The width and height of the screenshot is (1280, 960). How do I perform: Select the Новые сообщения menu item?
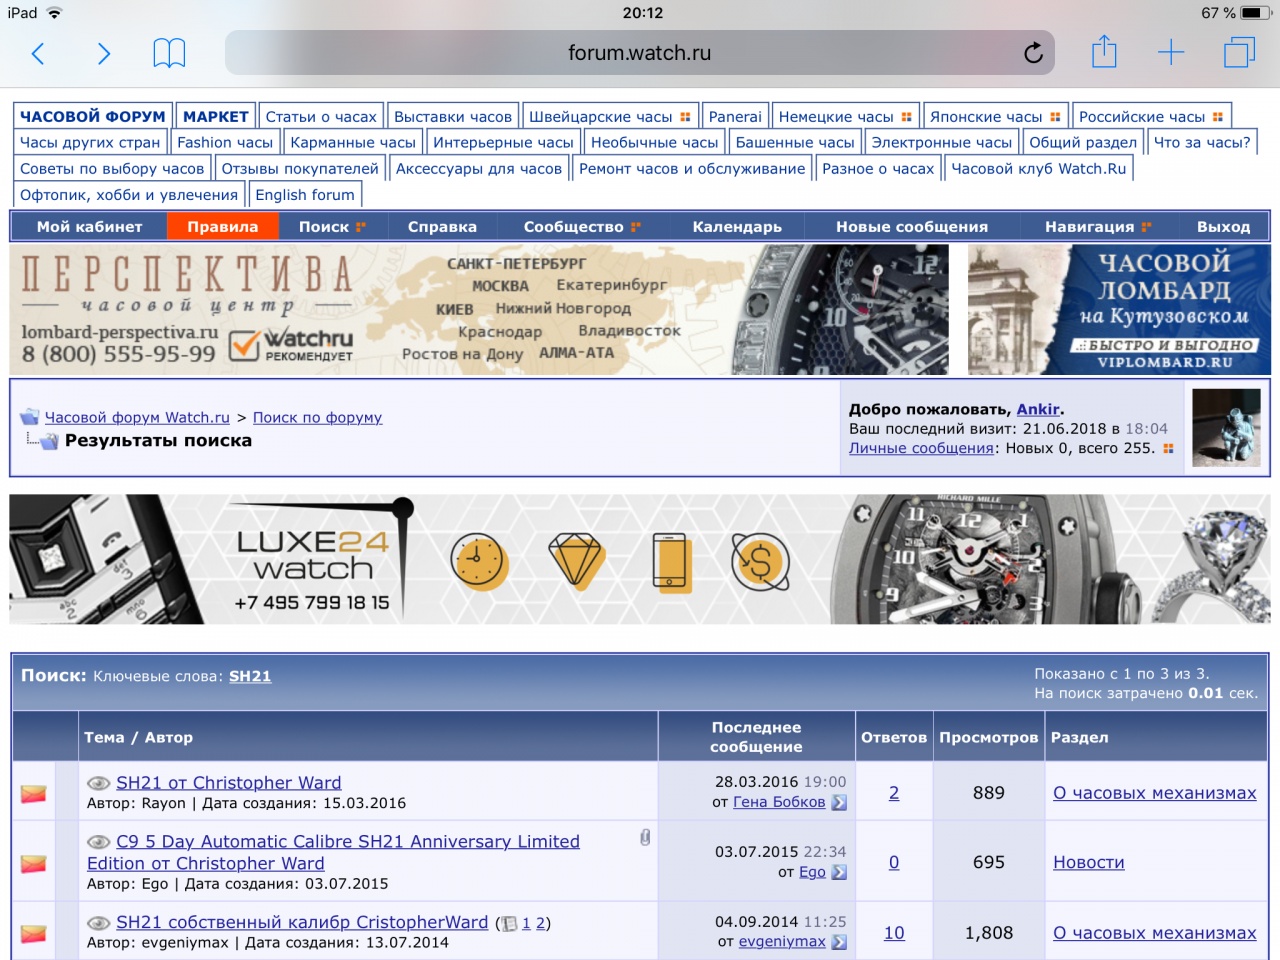(x=911, y=227)
